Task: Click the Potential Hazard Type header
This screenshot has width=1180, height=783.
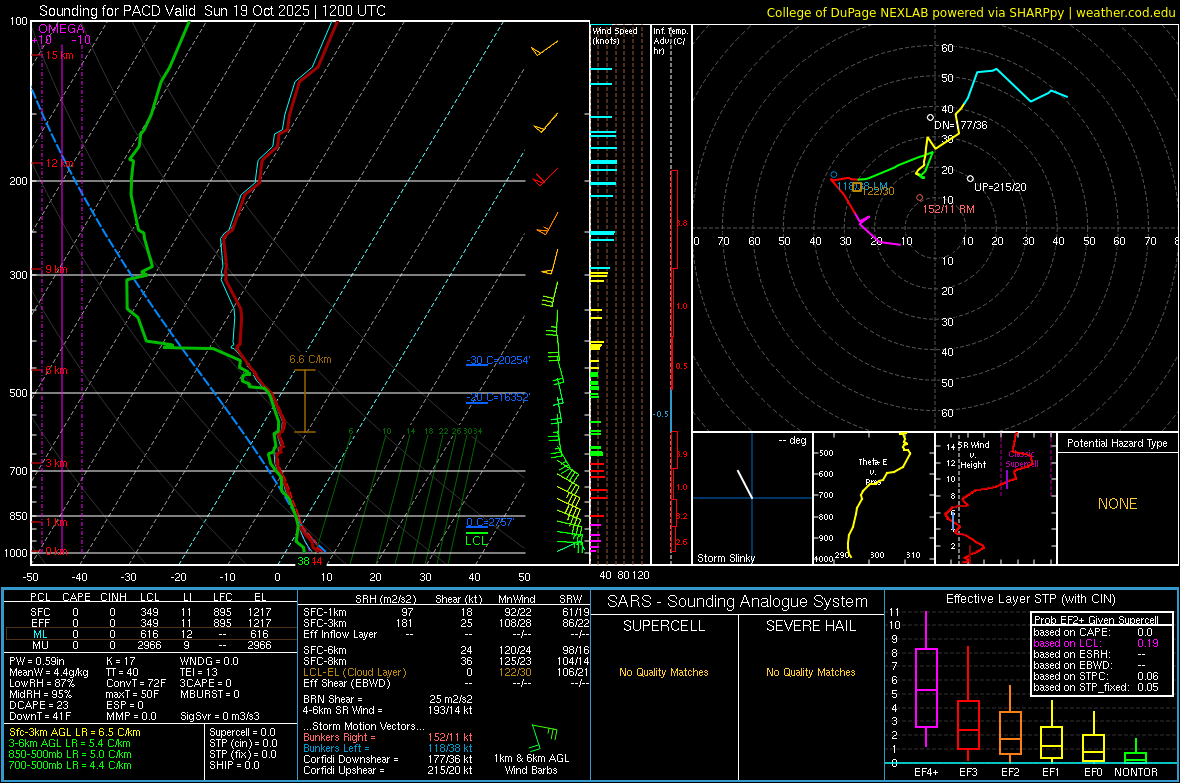Action: point(1117,443)
